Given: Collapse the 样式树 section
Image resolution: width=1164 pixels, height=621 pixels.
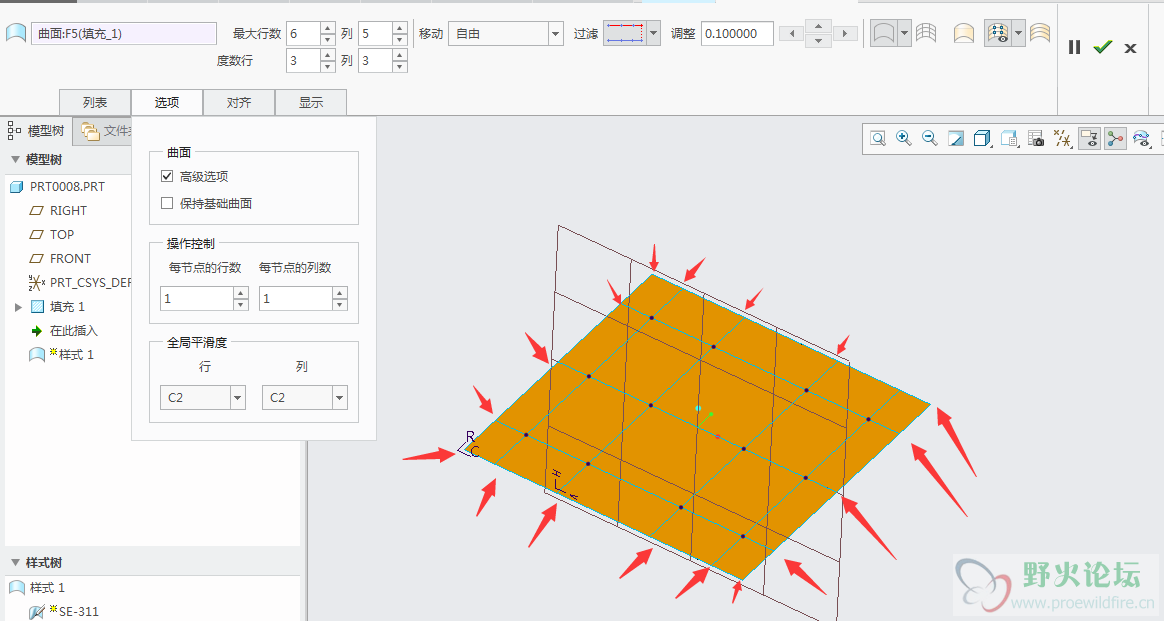Looking at the screenshot, I should coord(15,562).
